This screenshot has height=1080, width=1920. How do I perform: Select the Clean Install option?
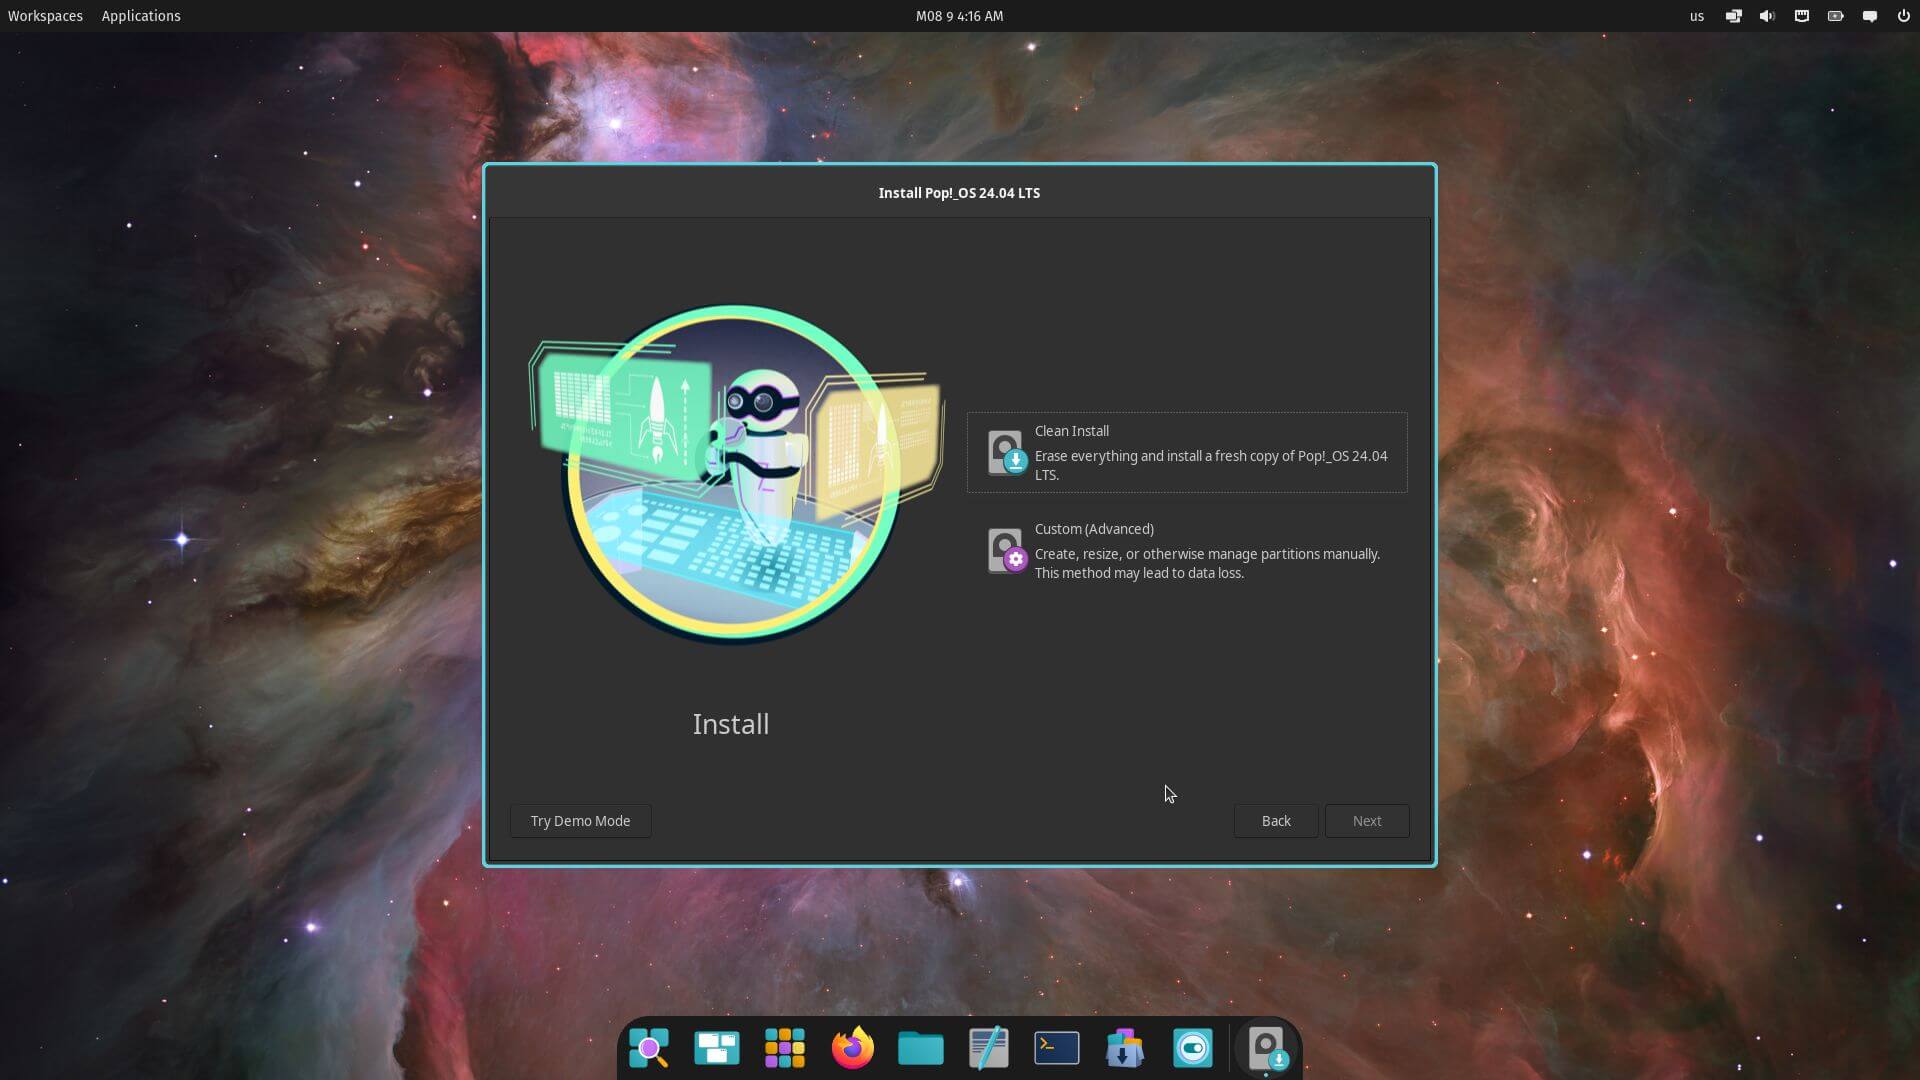click(1187, 452)
